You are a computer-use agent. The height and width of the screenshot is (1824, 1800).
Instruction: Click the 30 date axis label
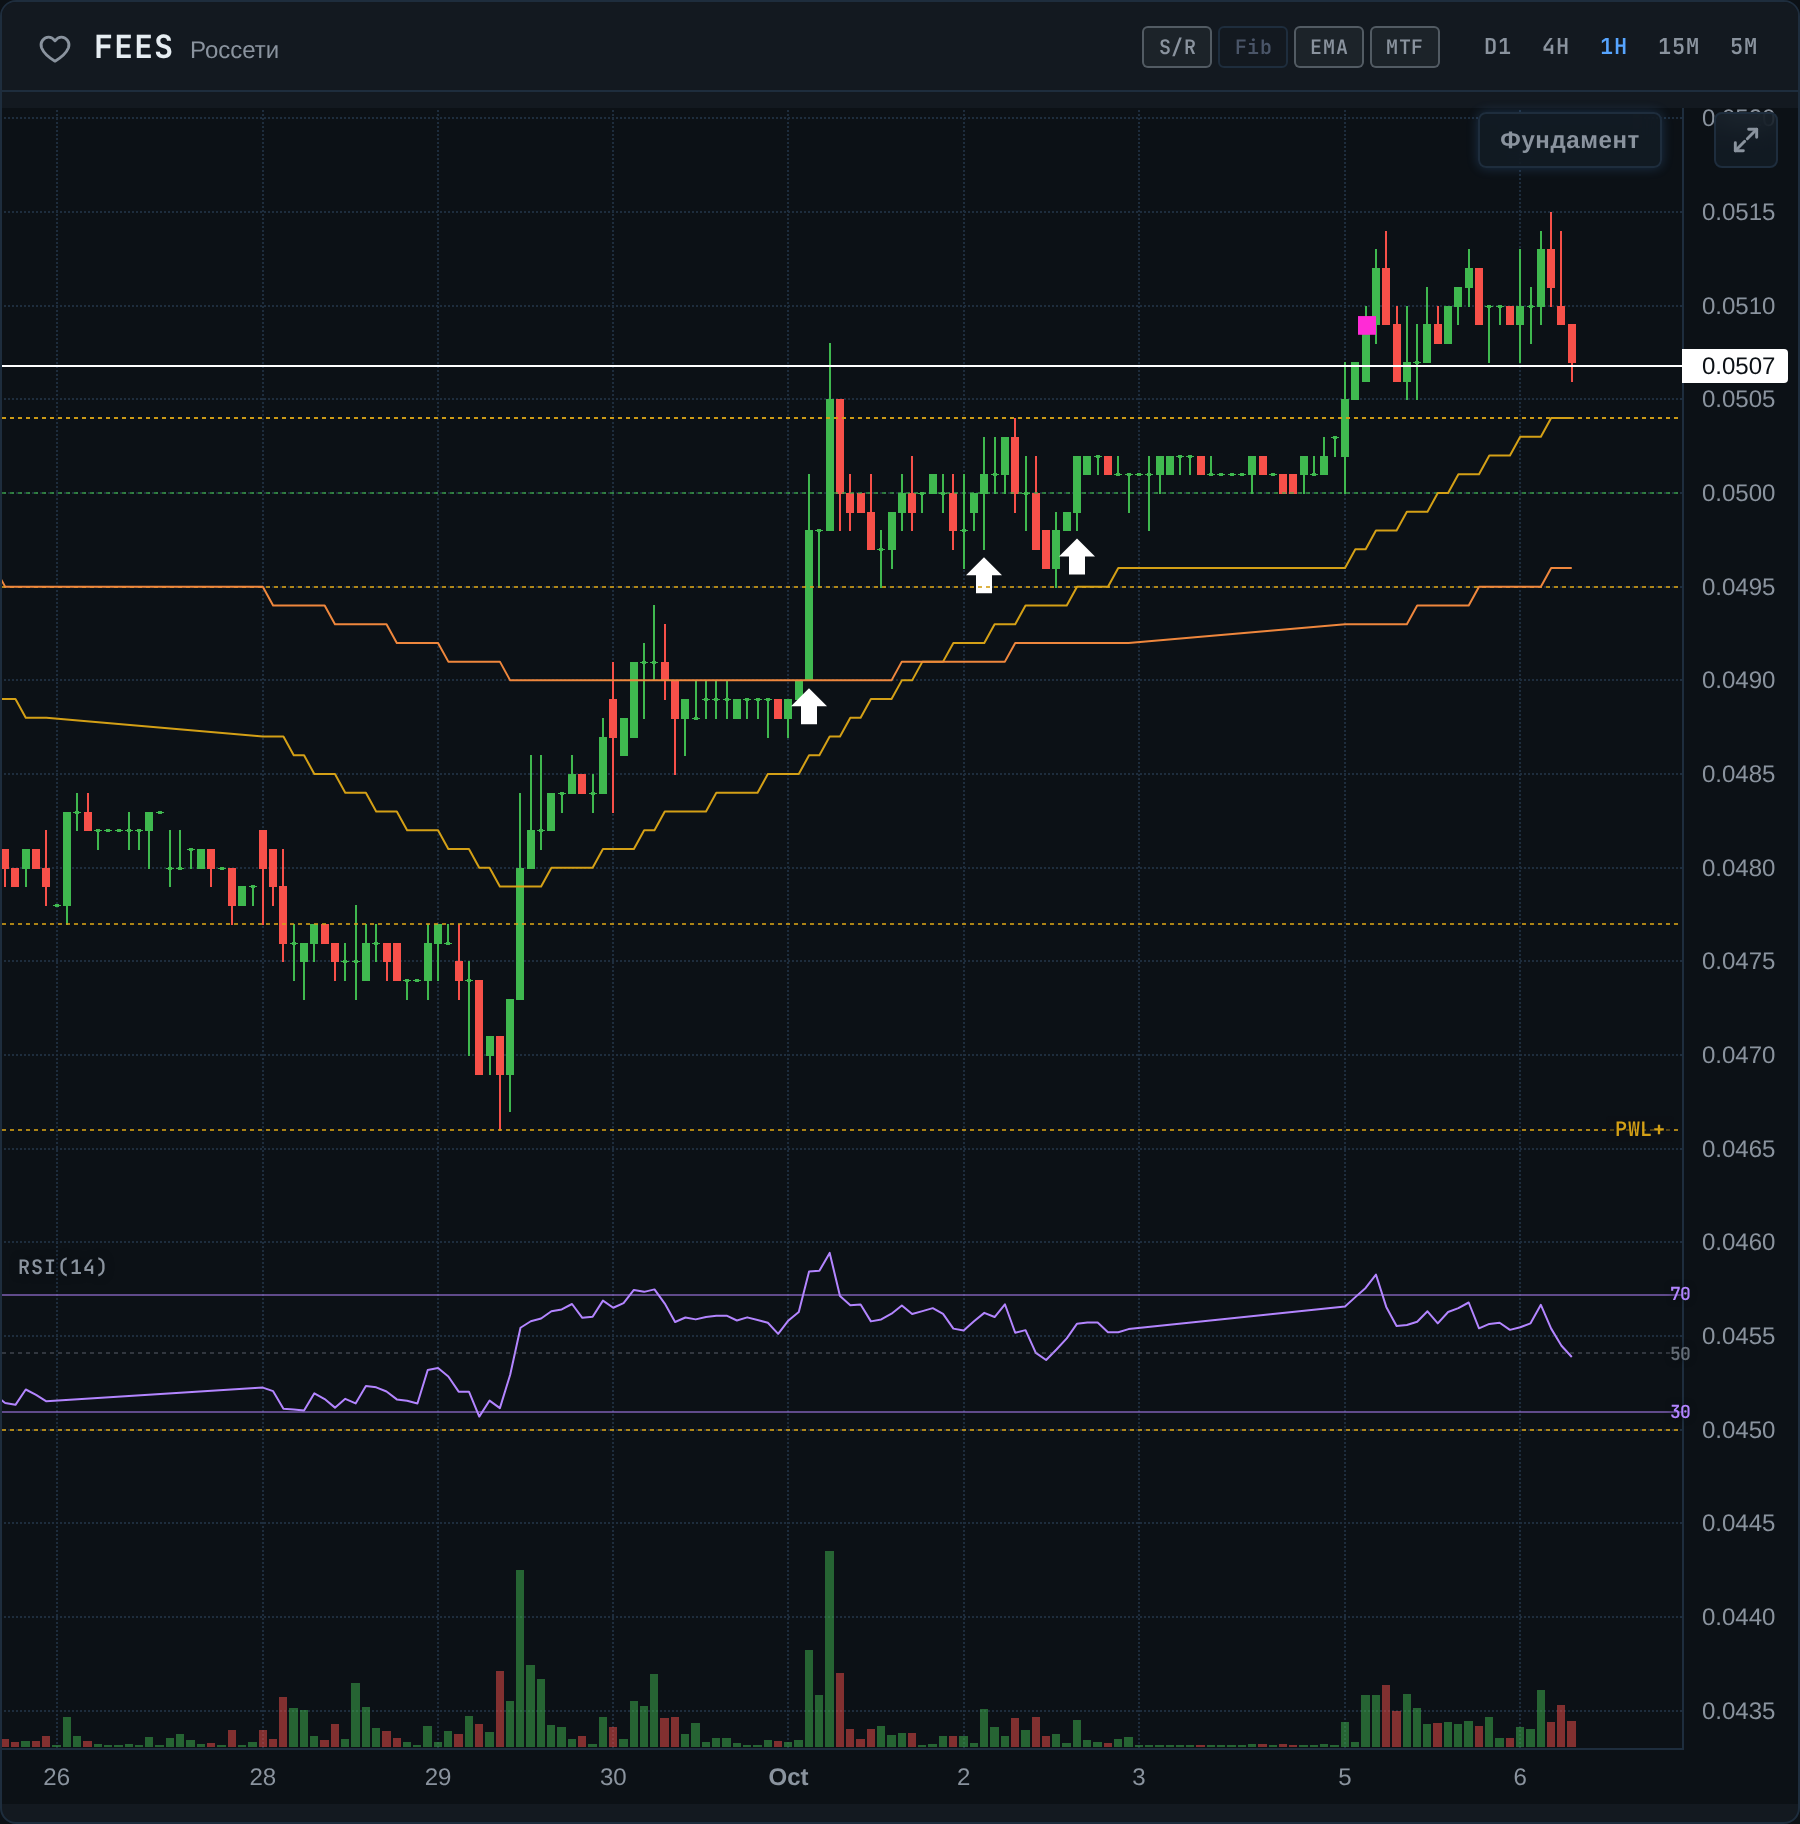[x=613, y=1777]
